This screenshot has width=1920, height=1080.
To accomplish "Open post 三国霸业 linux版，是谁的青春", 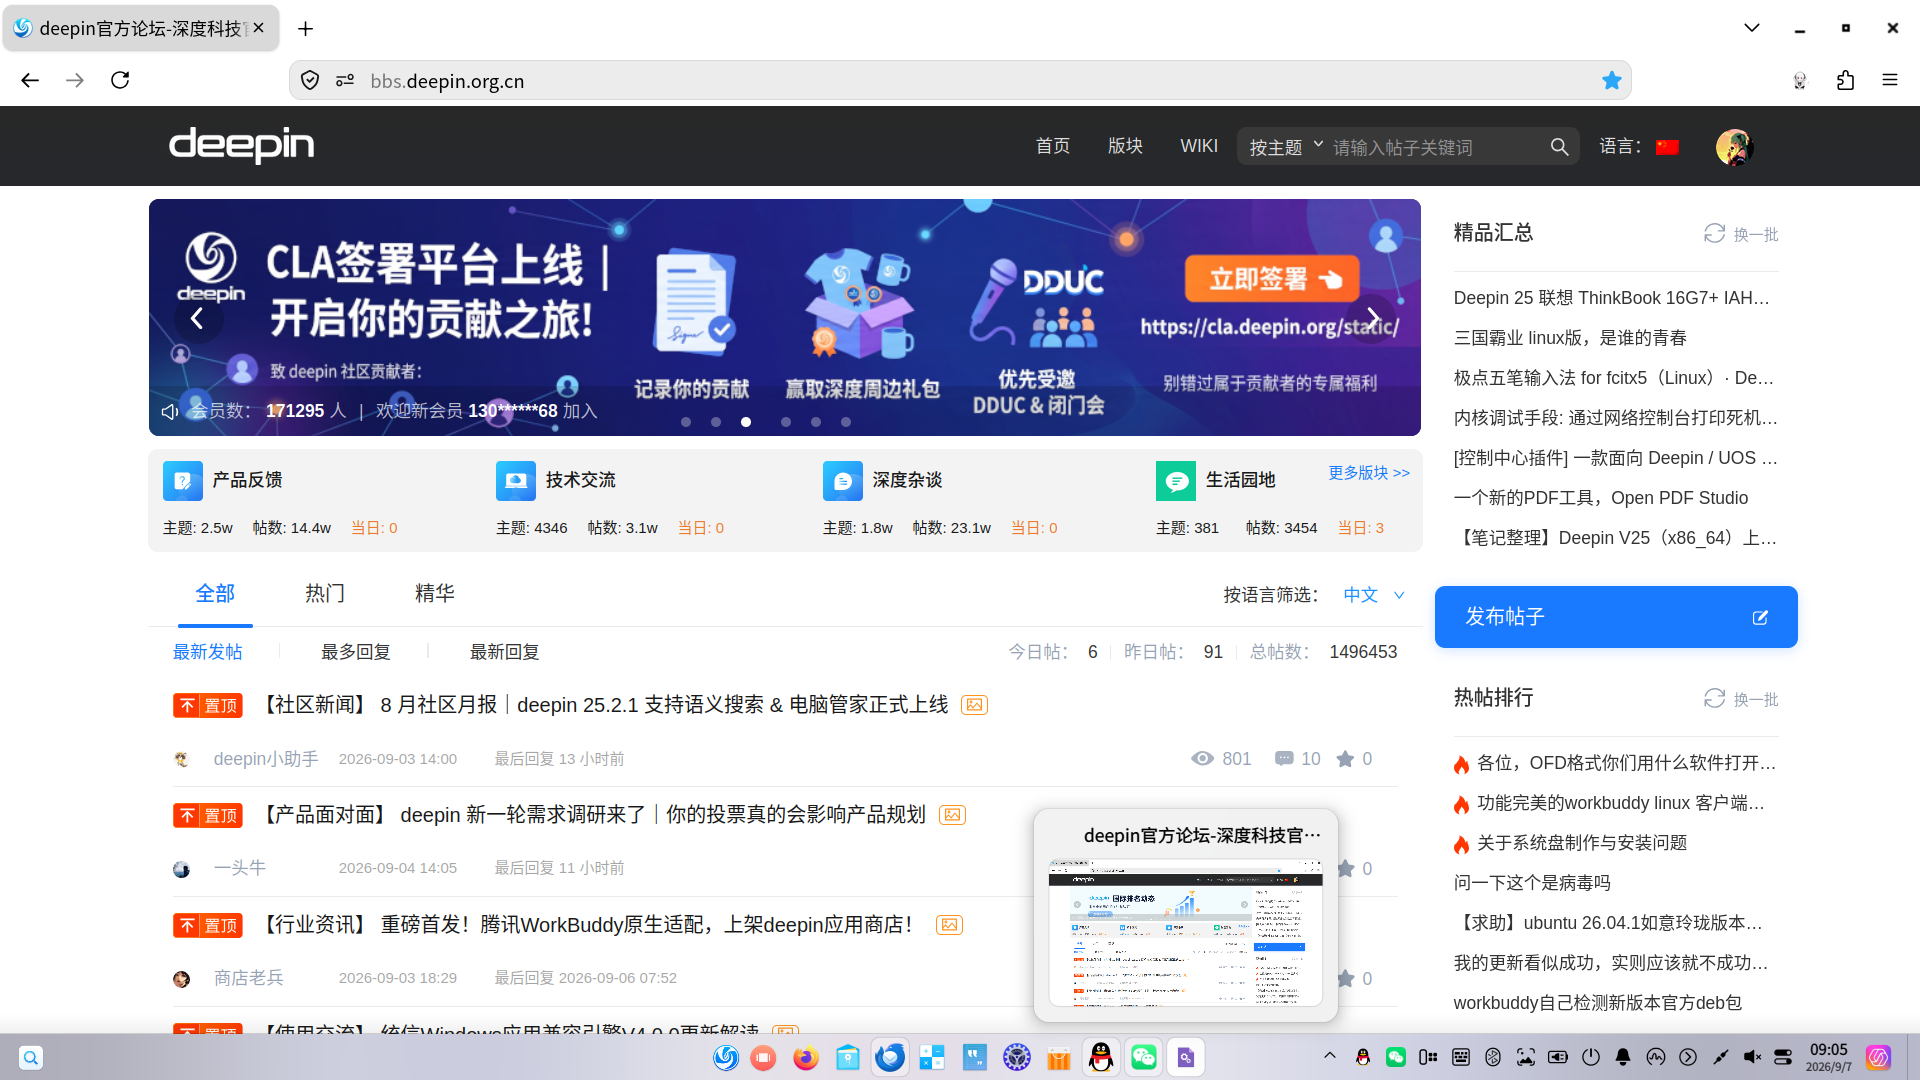I will pos(1570,338).
